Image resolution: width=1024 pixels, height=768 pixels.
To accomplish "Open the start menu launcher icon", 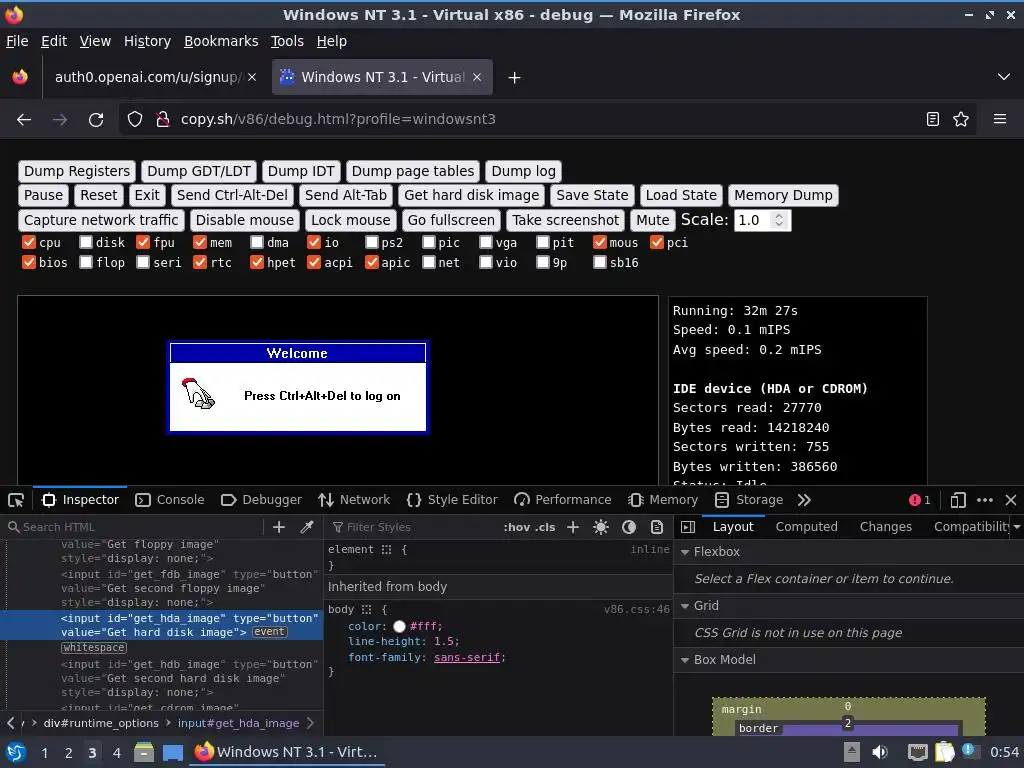I will tap(16, 752).
